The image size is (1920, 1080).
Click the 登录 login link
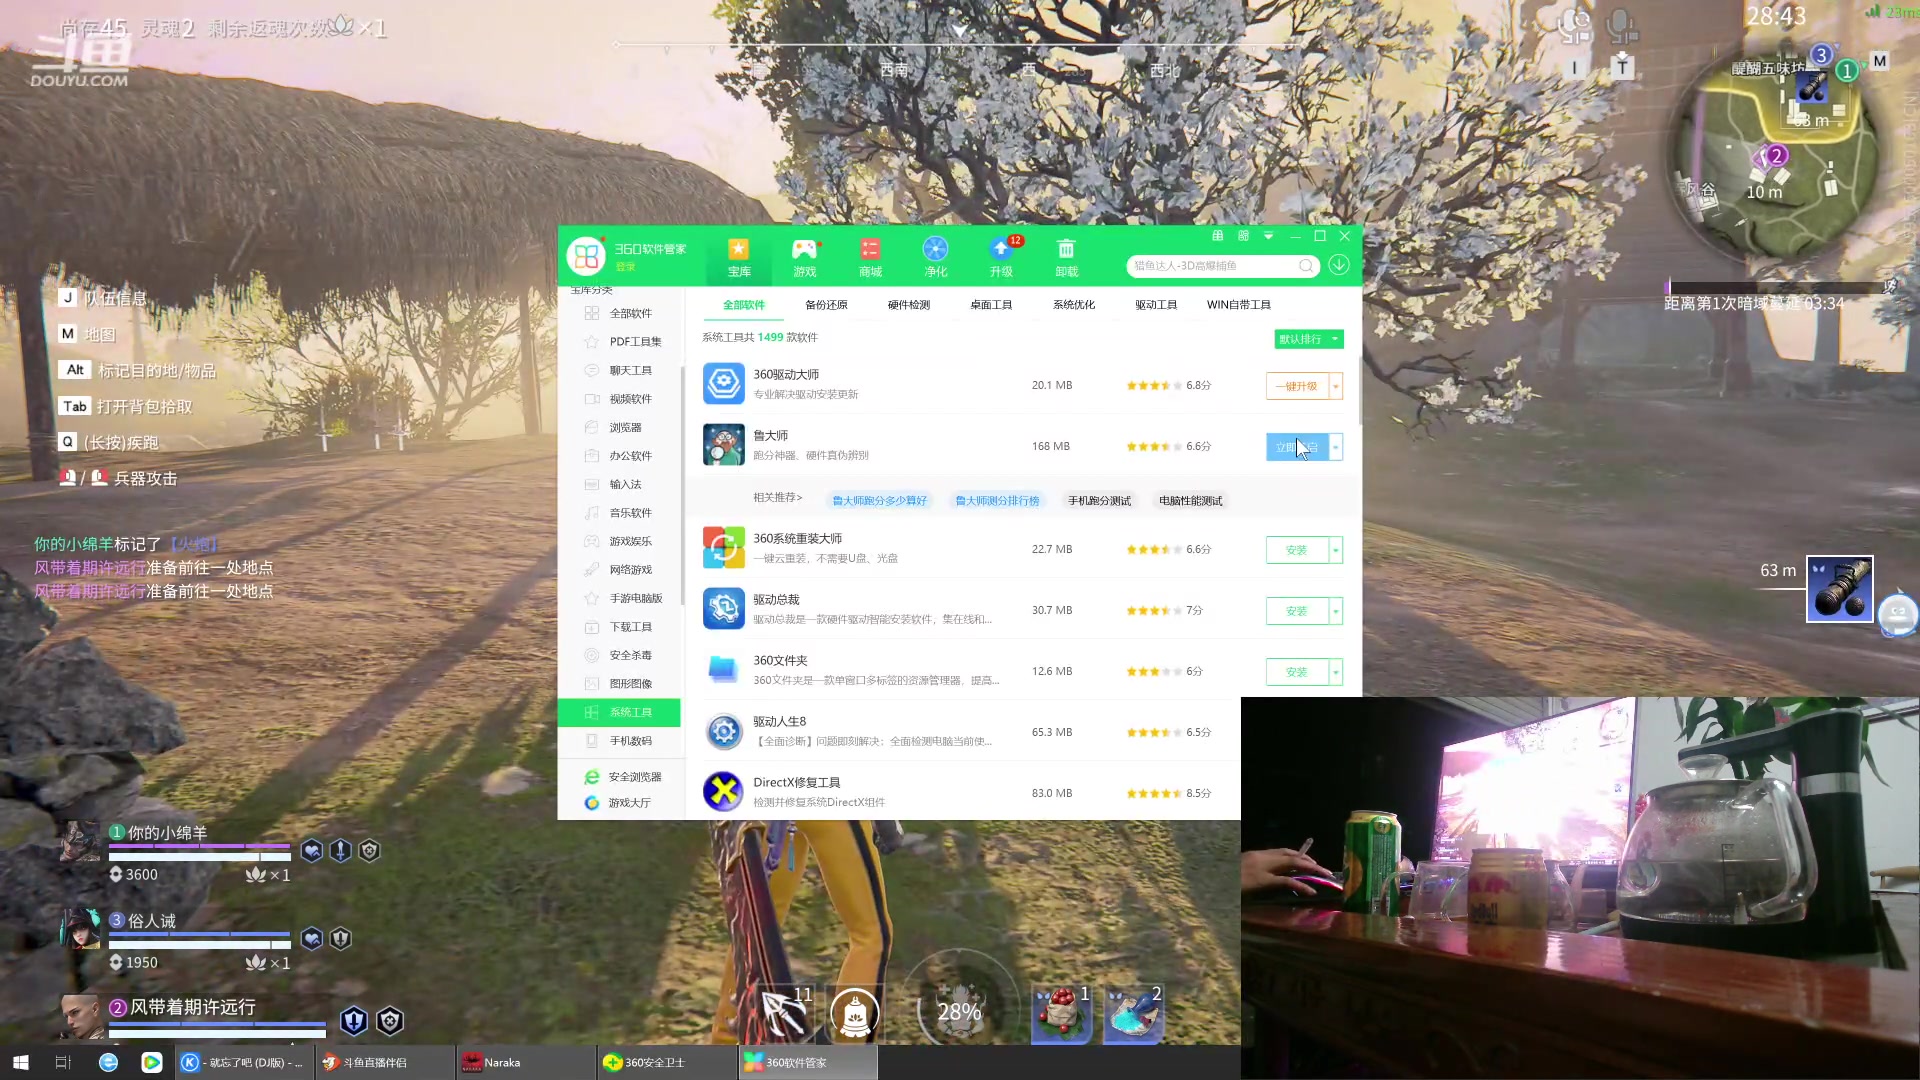click(x=625, y=267)
